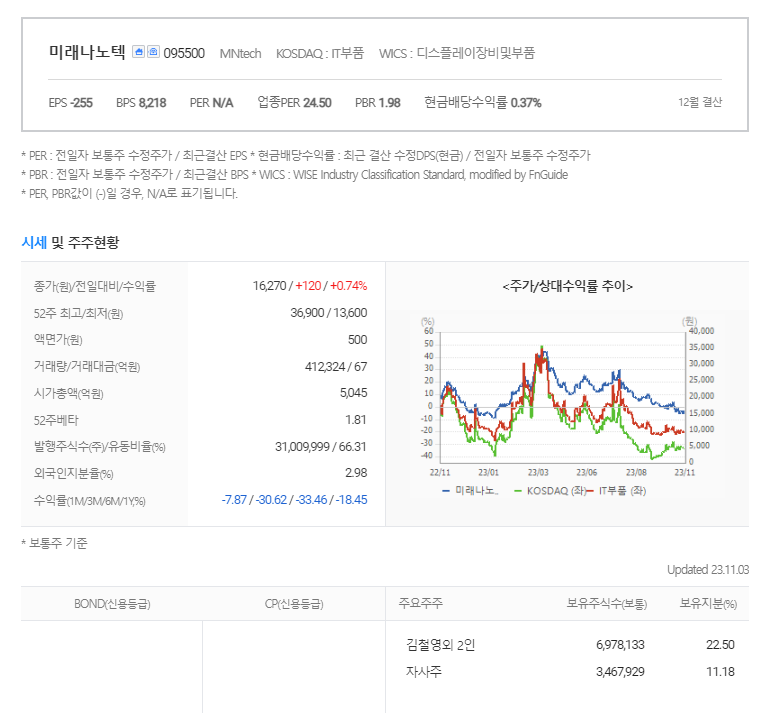Viewport: 761px width, 713px height.
Task: Click the PBR 1.98 value
Action: 378,103
